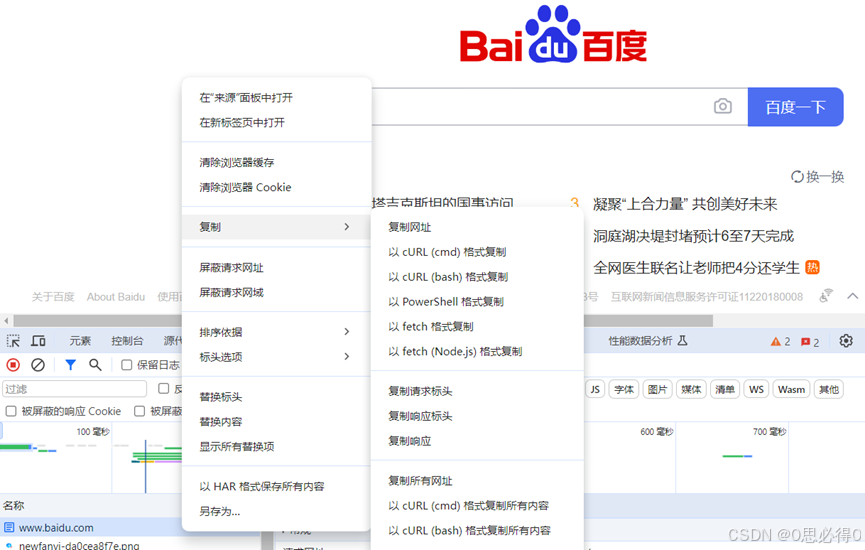865x550 pixels.
Task: Toggle the 被屏蔽的响应 Cookie checkbox
Action: coord(10,411)
